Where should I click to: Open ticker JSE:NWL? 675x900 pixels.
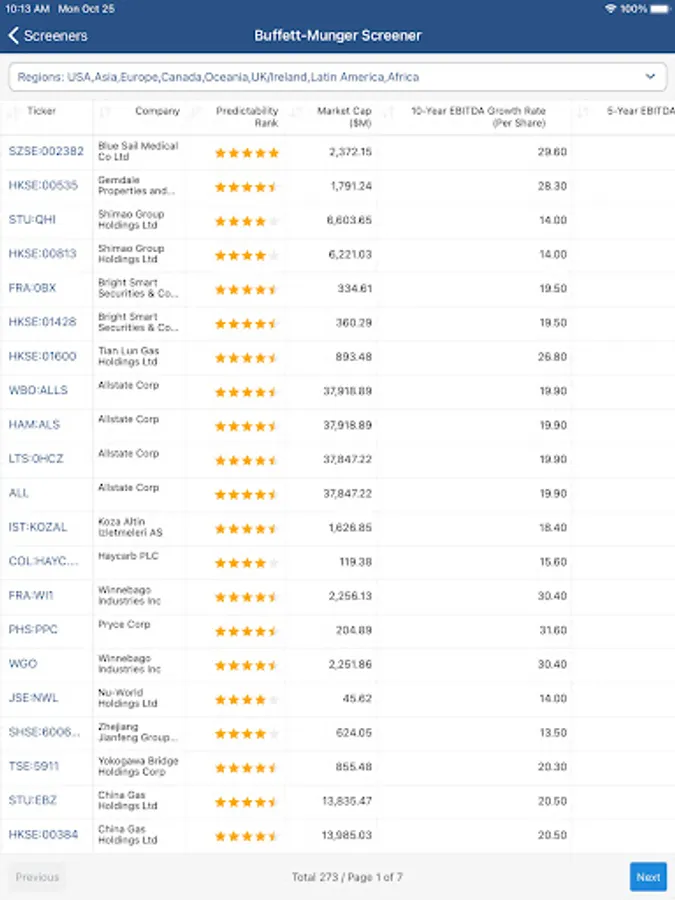pyautogui.click(x=33, y=698)
